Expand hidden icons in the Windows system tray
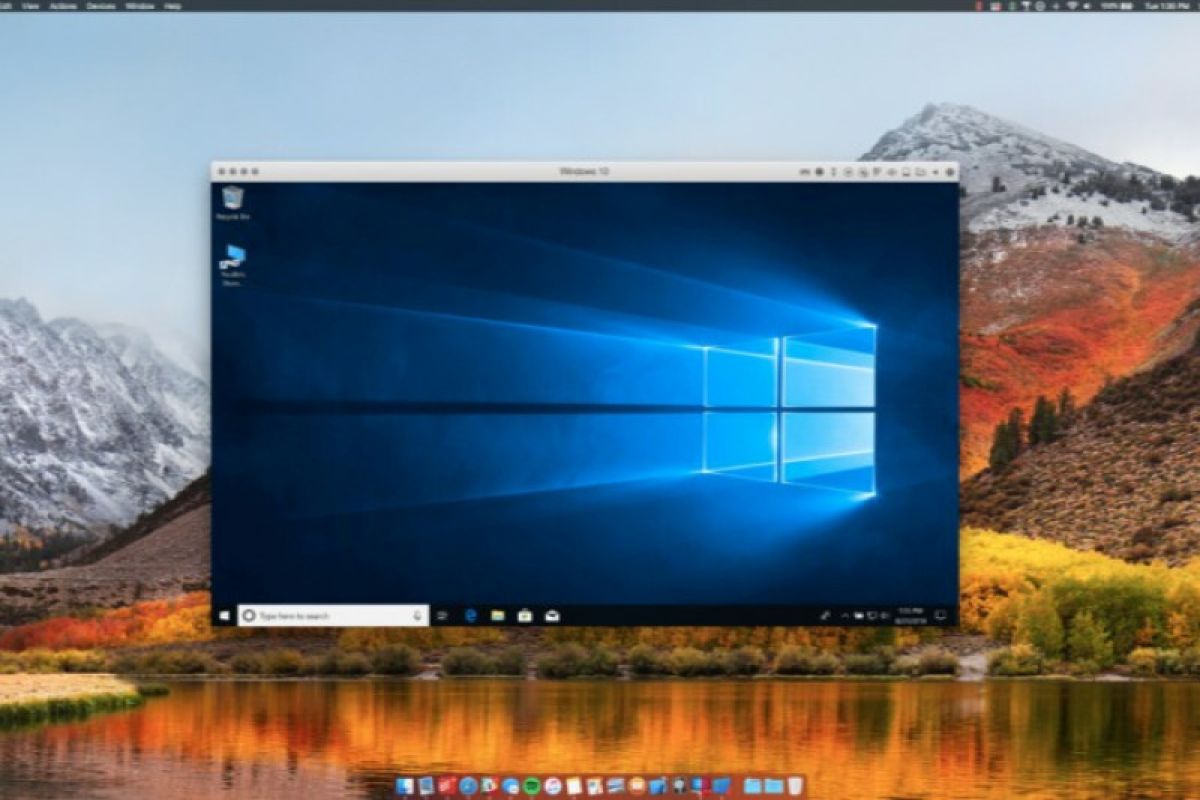 click(x=843, y=616)
